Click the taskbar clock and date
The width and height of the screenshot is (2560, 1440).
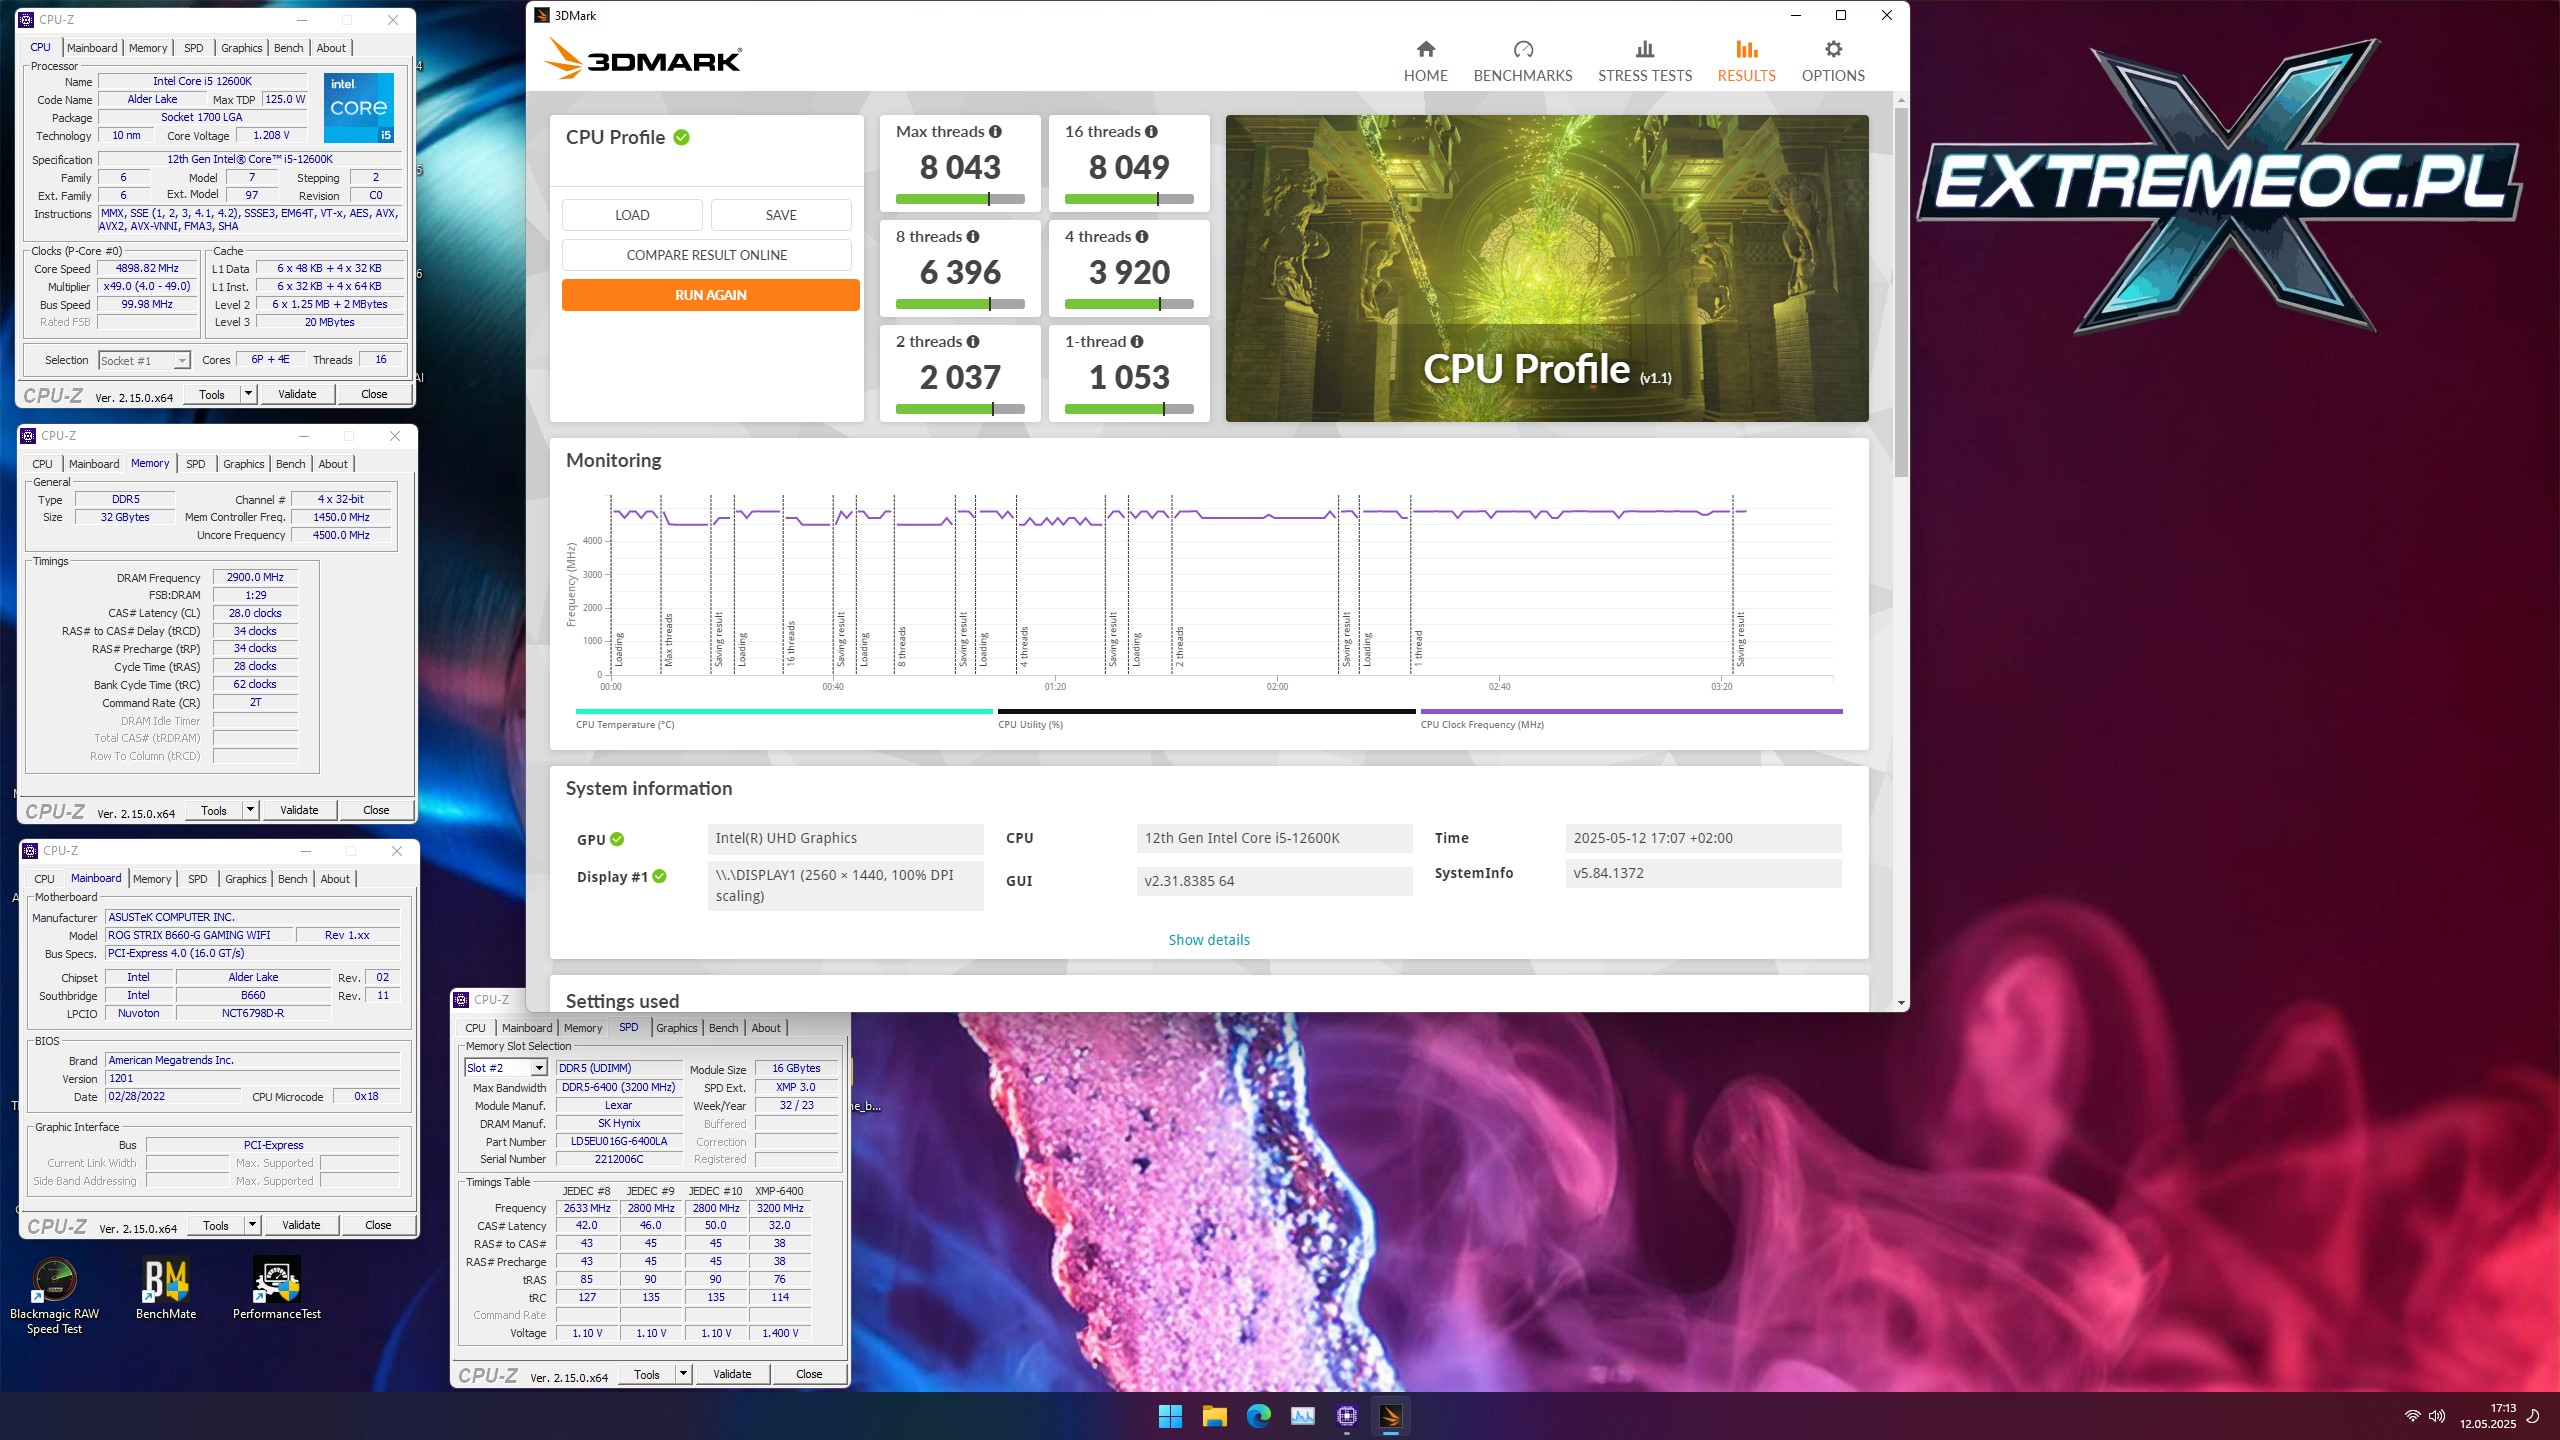pos(2487,1416)
